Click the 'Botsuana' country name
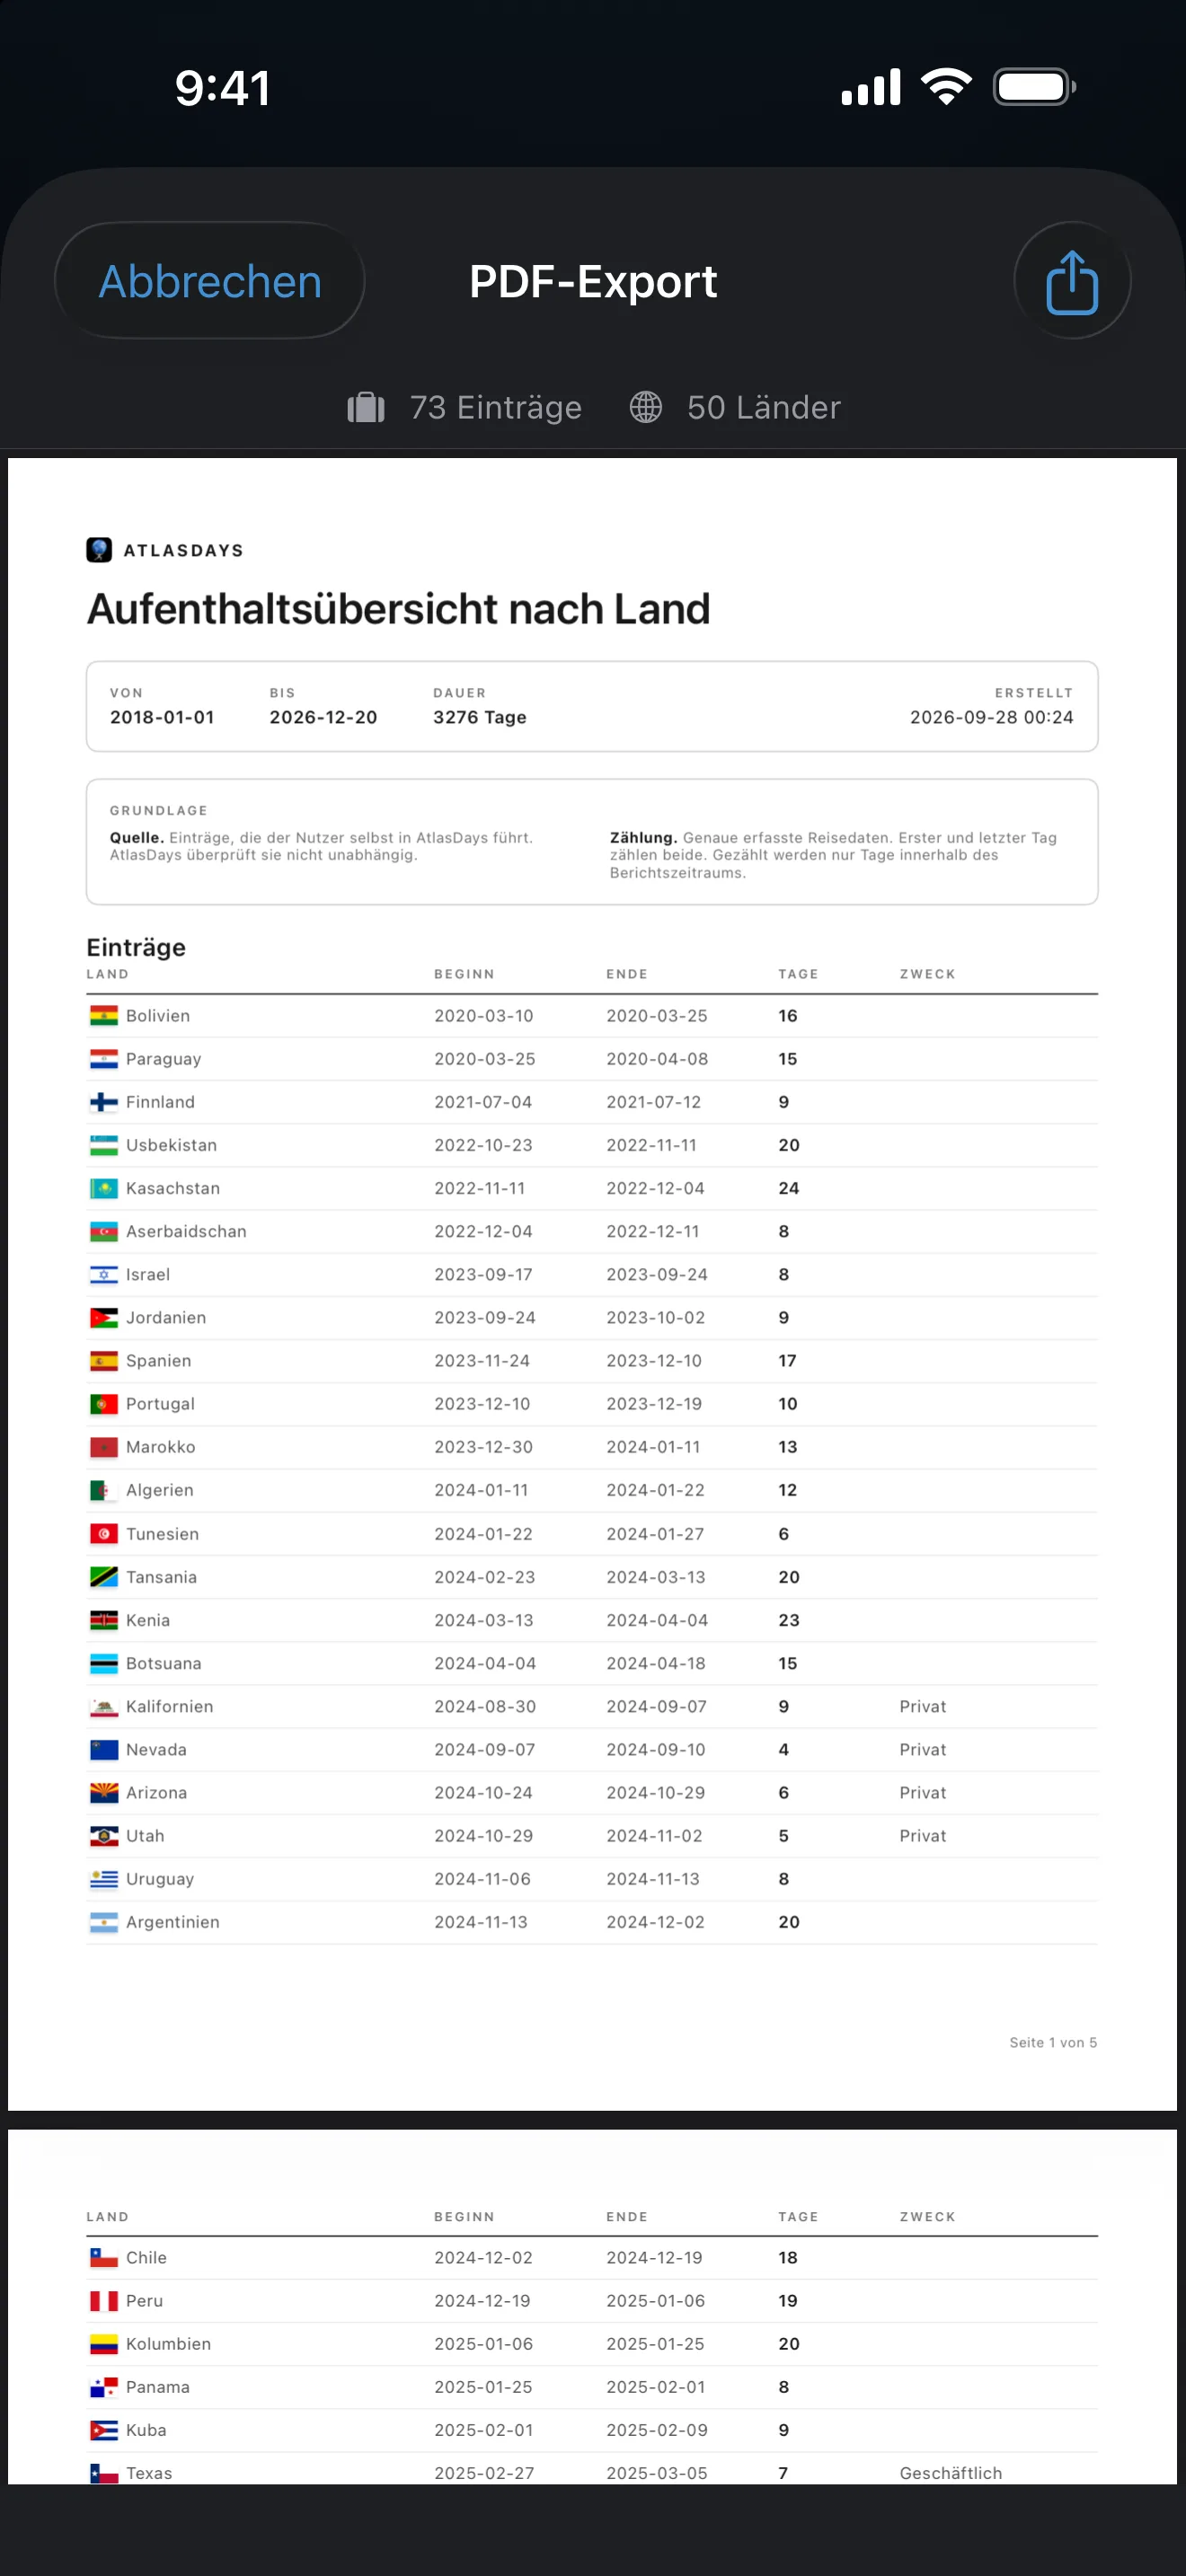This screenshot has width=1186, height=2576. click(x=164, y=1663)
